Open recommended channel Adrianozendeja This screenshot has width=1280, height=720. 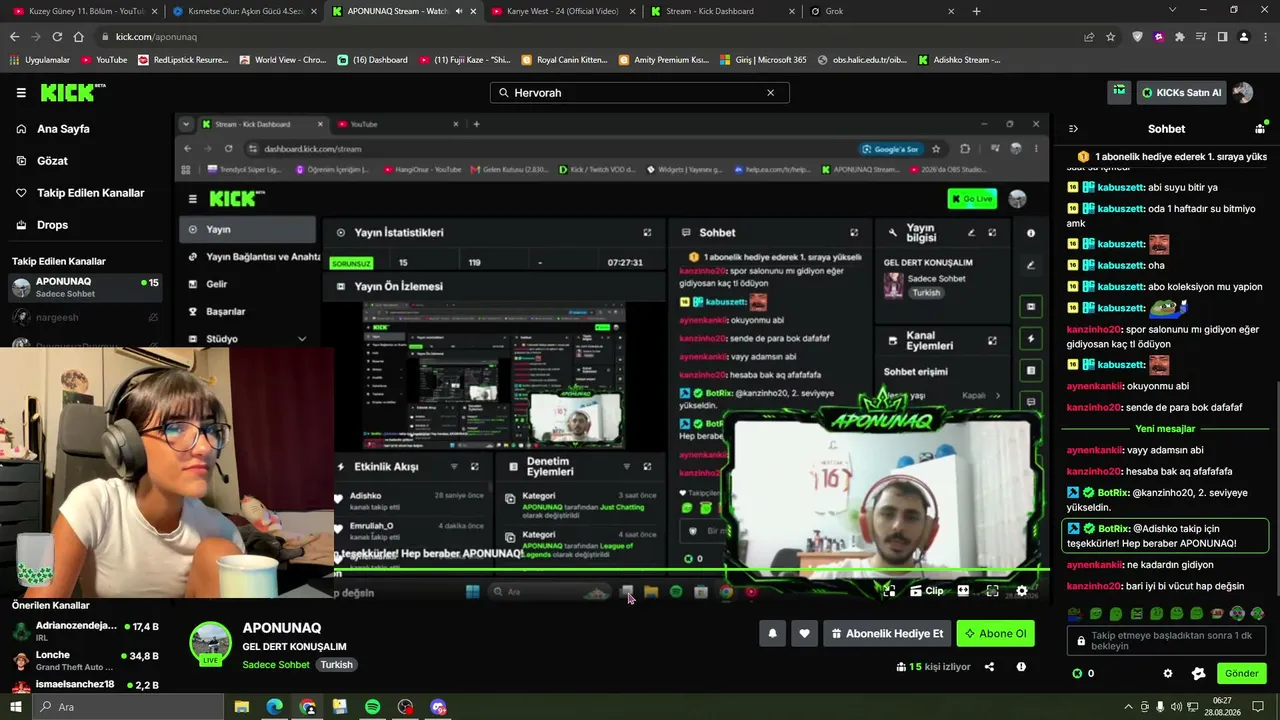click(84, 631)
